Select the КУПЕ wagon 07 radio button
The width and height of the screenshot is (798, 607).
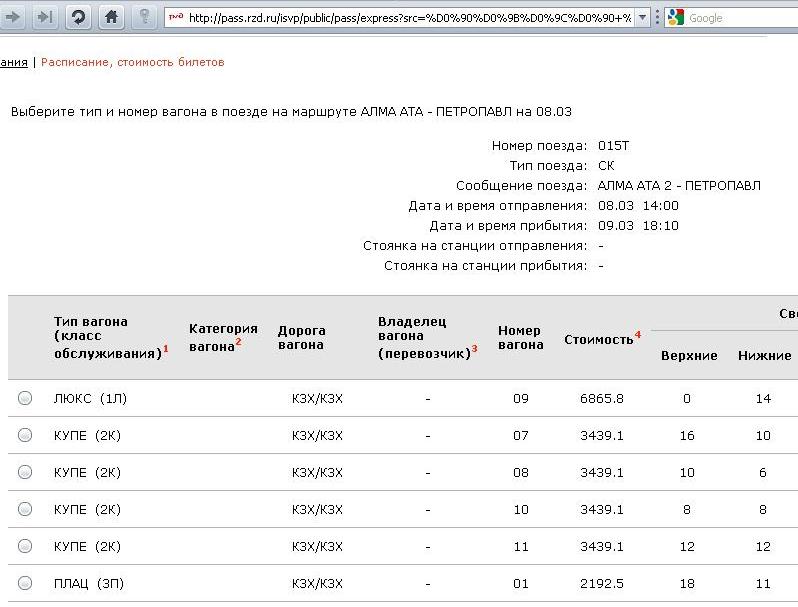click(x=25, y=435)
